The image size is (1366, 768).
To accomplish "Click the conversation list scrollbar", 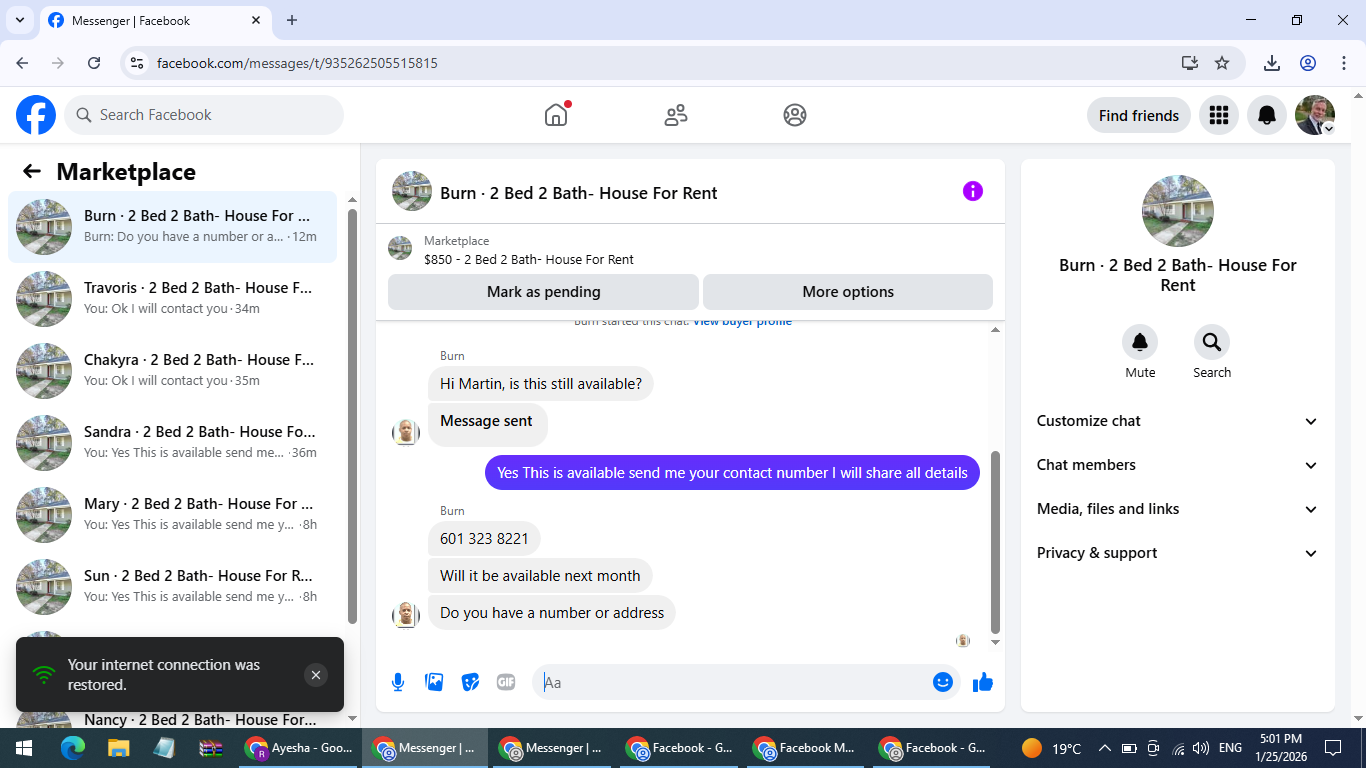I will point(352,415).
